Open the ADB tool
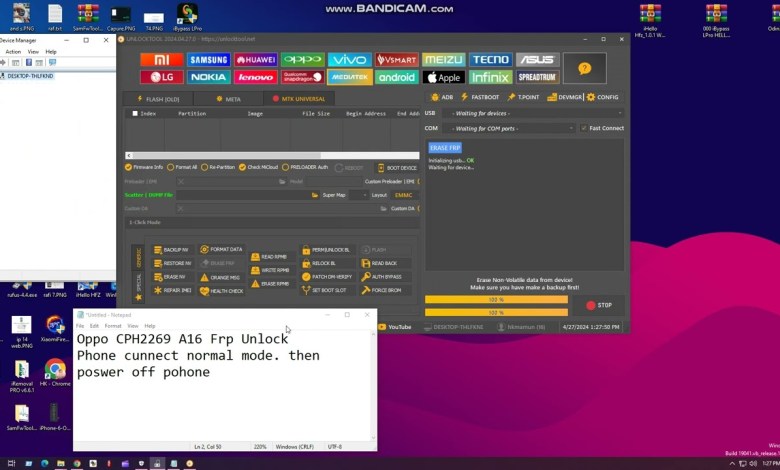Image resolution: width=780 pixels, height=470 pixels. coord(441,97)
